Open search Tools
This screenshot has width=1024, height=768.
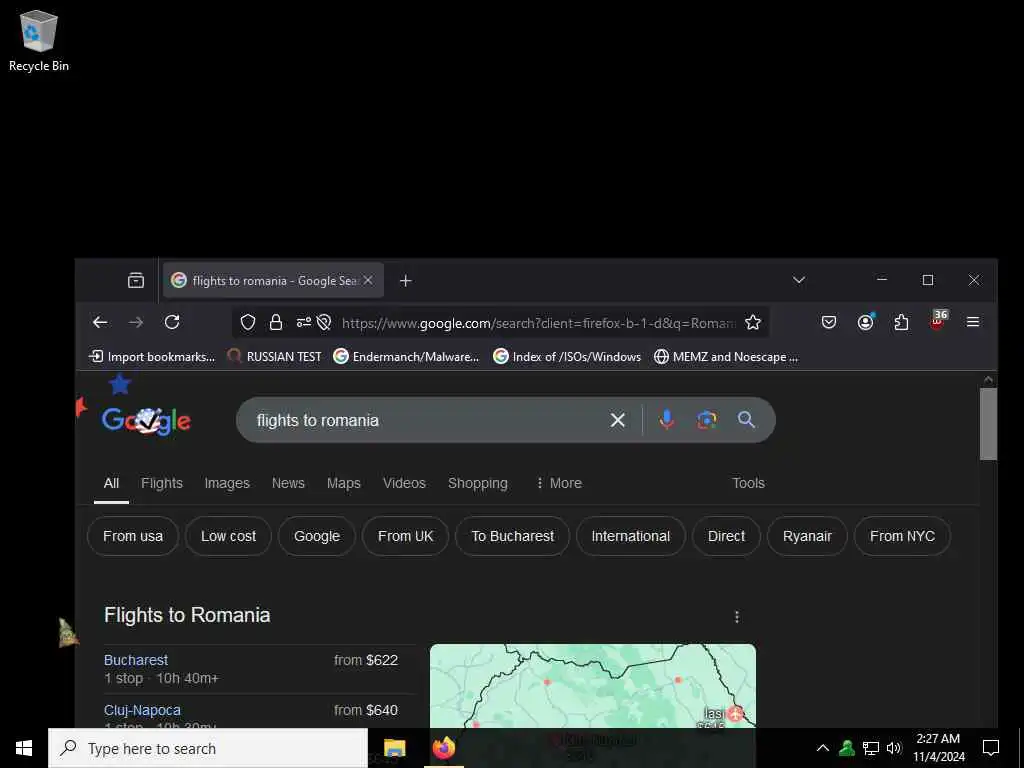click(748, 483)
